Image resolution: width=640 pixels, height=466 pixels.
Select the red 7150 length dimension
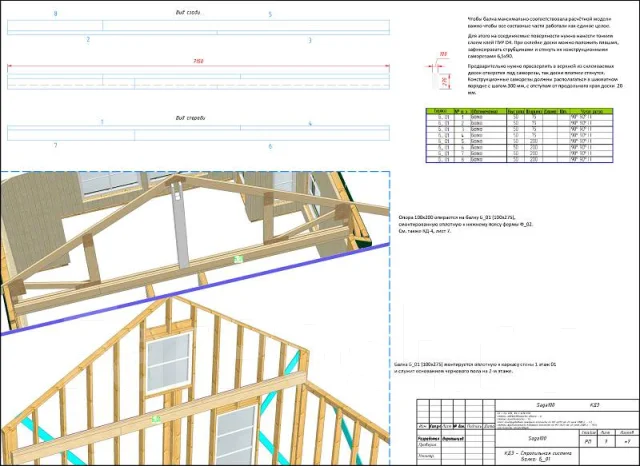tap(198, 62)
